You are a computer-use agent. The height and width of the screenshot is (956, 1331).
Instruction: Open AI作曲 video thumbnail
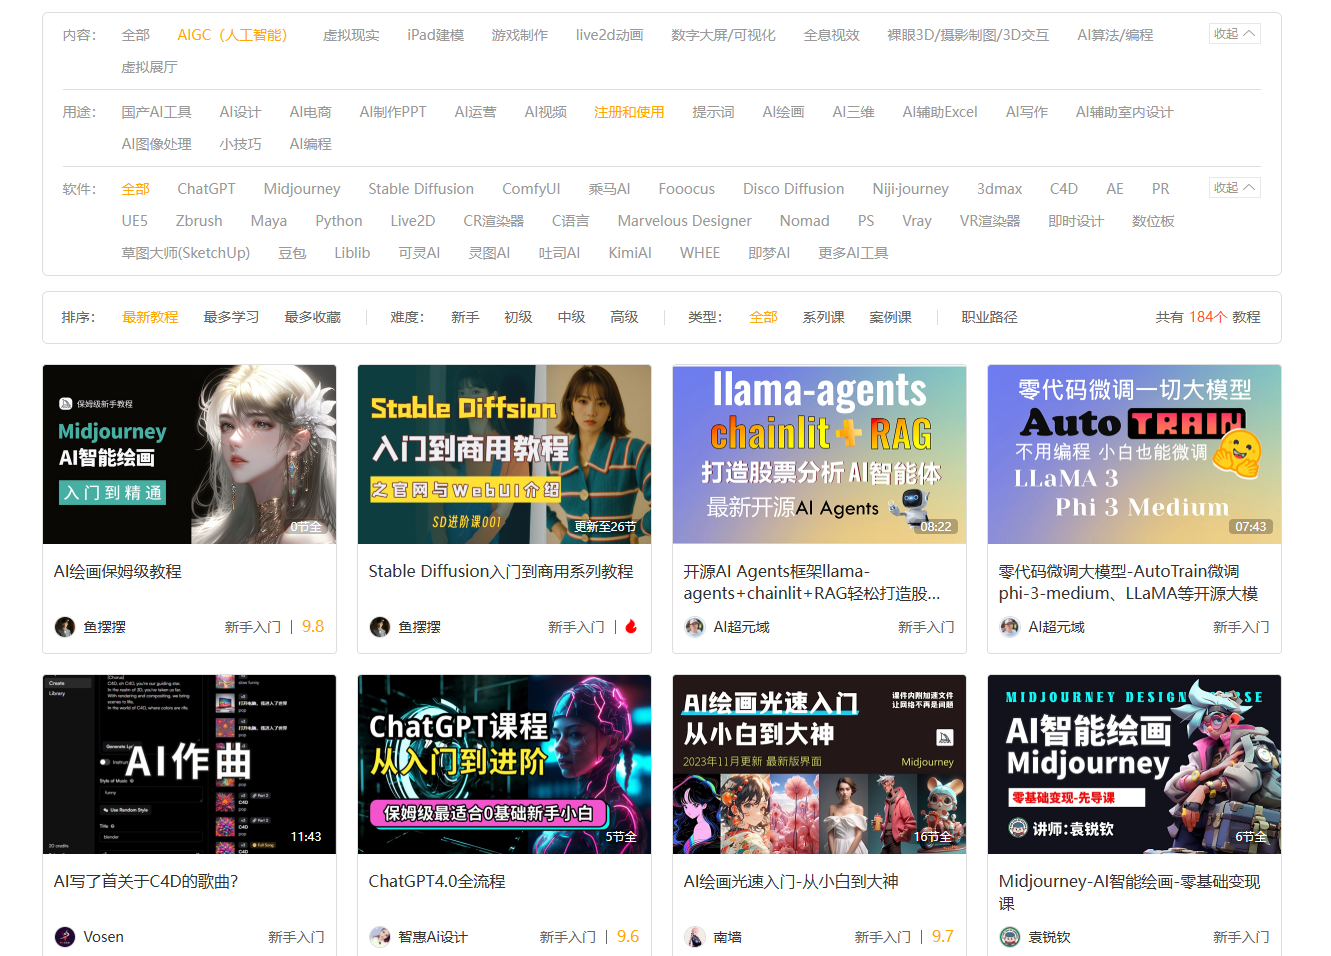(189, 764)
